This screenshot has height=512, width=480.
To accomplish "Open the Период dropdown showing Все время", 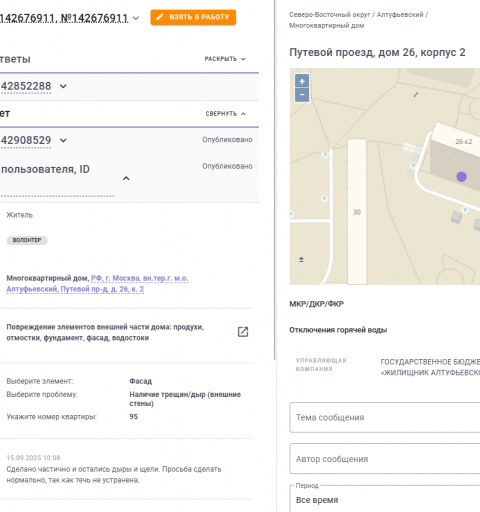I will coord(385,499).
